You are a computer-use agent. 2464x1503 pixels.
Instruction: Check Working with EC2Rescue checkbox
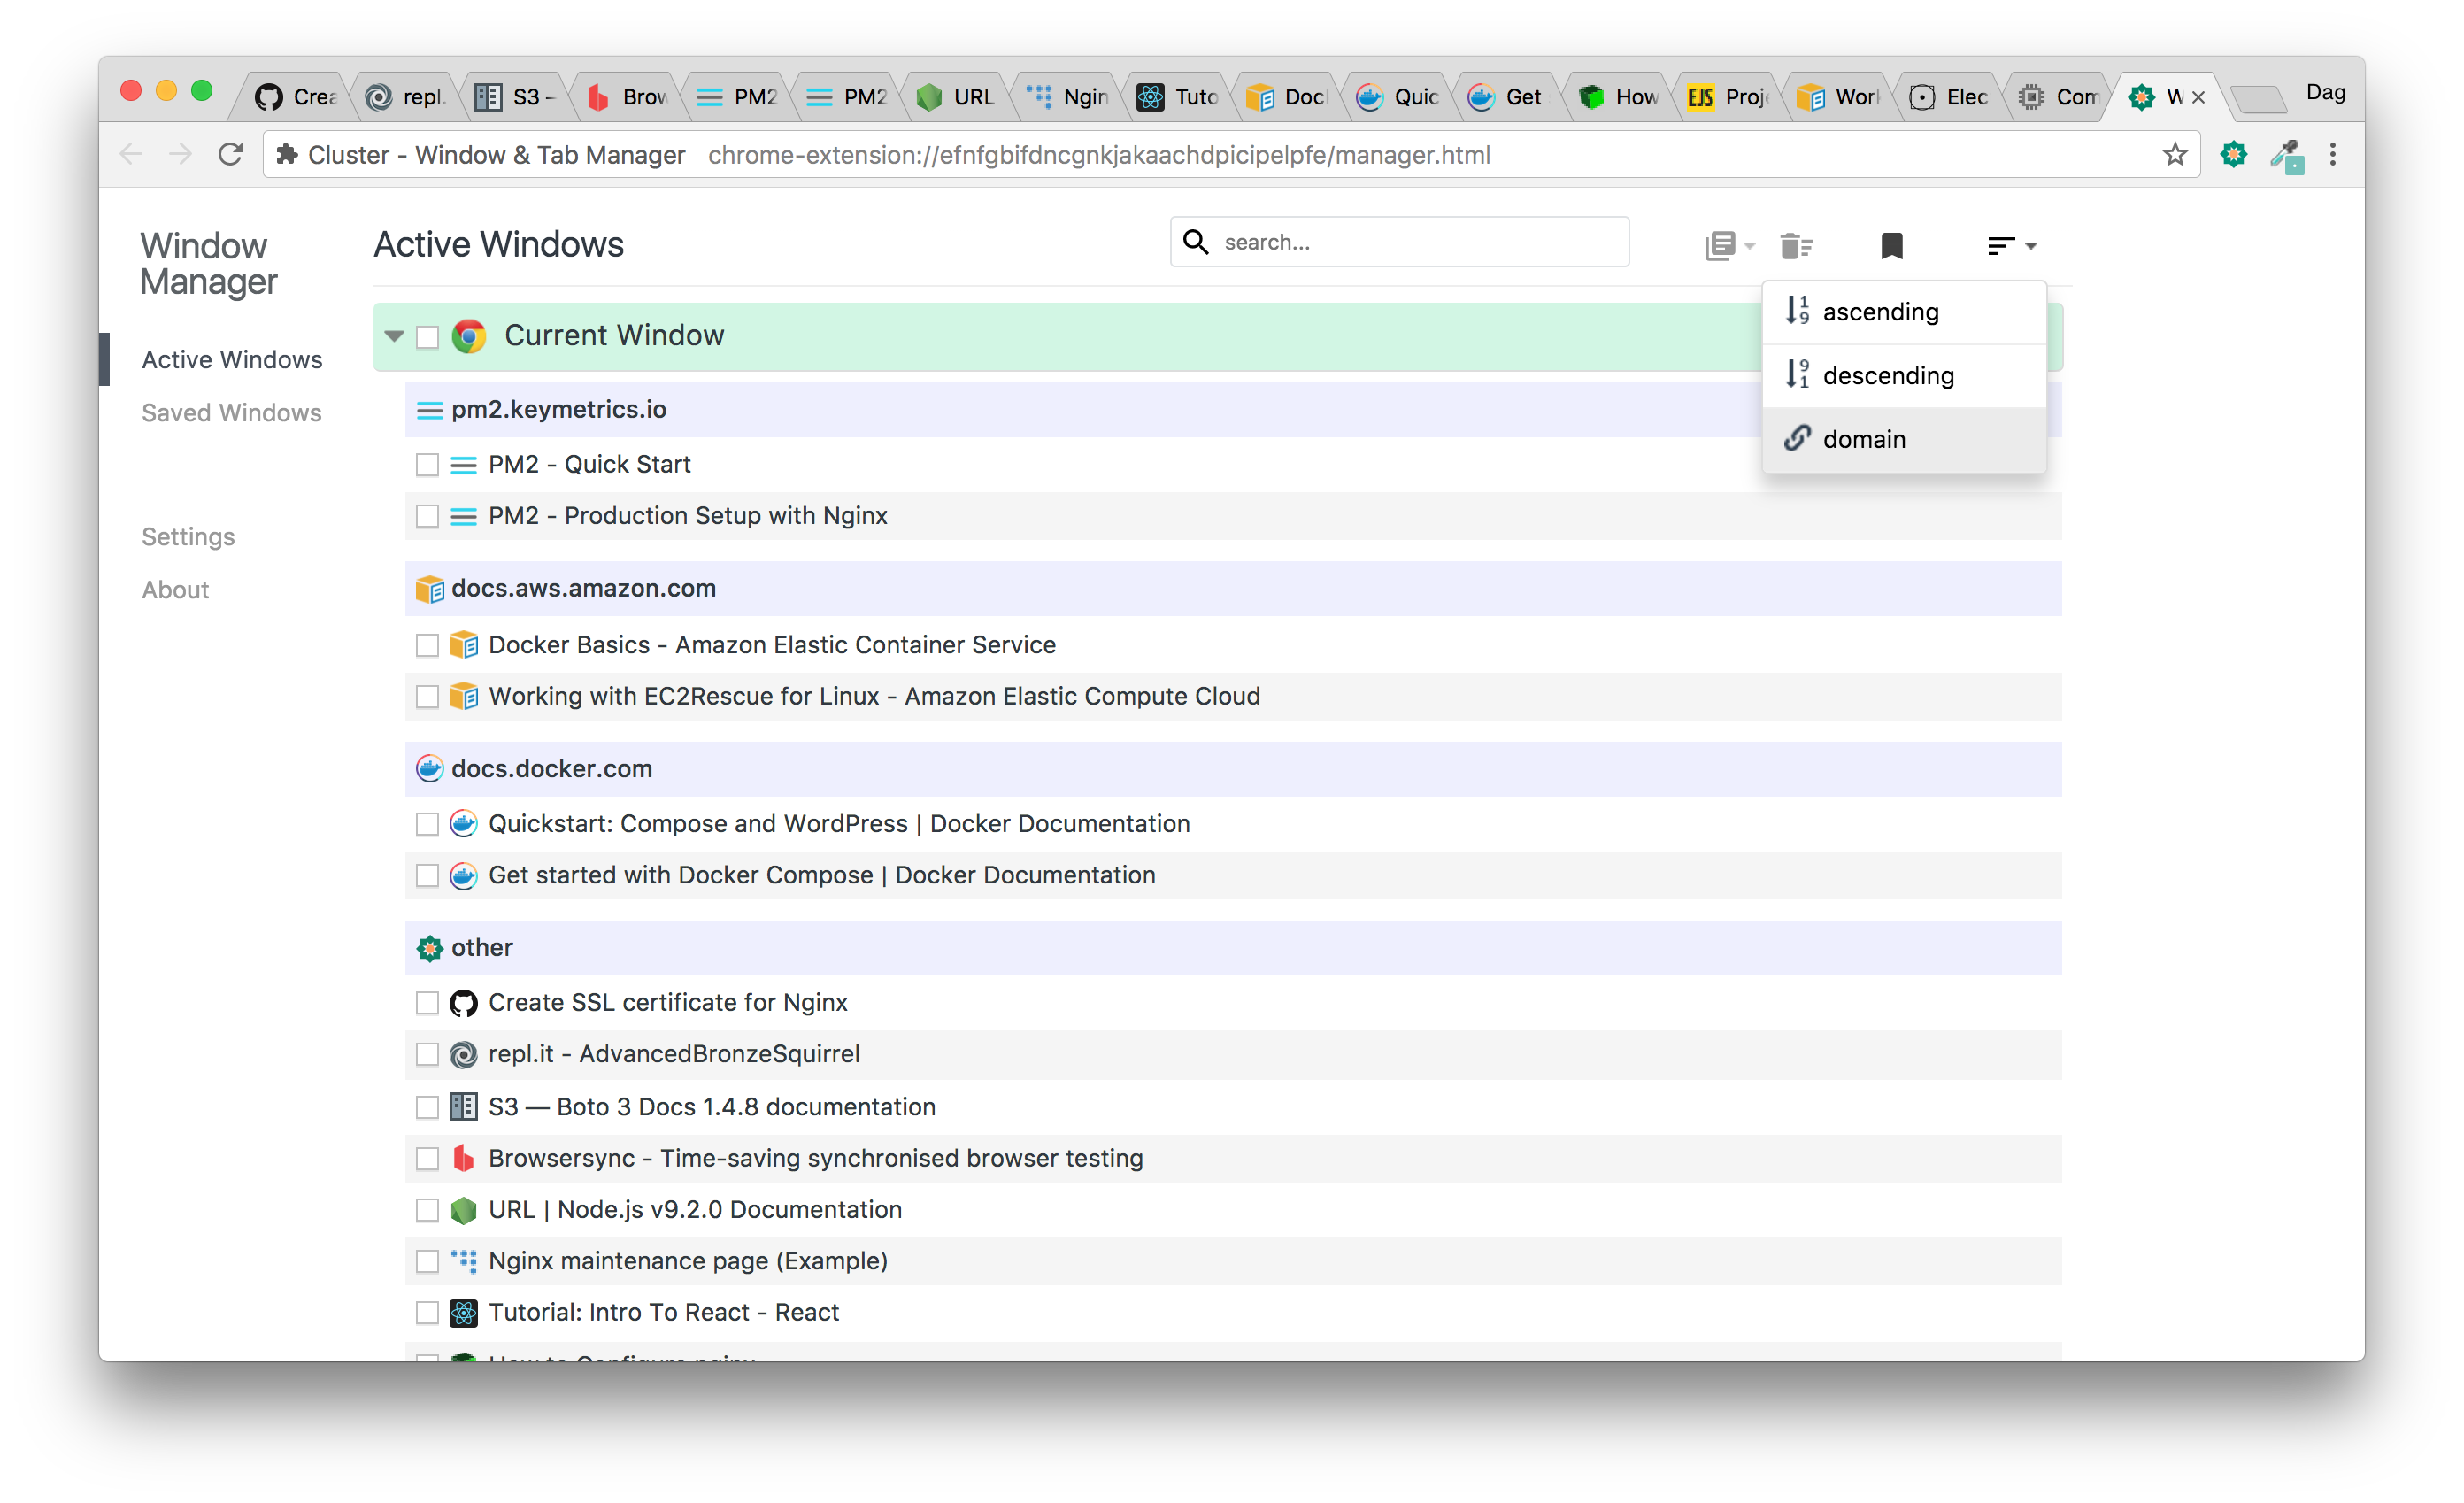pyautogui.click(x=427, y=697)
